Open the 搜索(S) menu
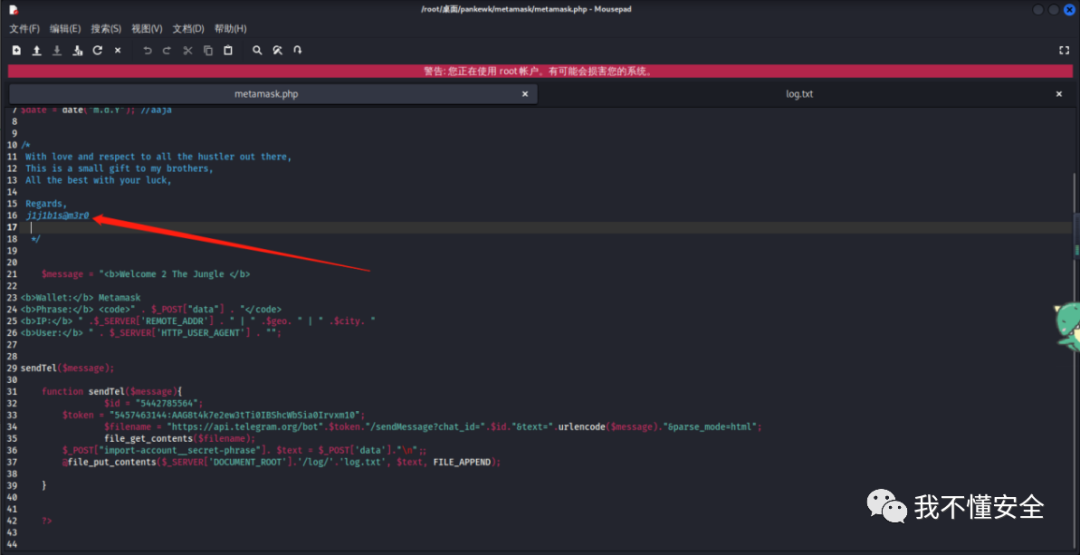Screen dimensions: 1080x555 [106, 29]
